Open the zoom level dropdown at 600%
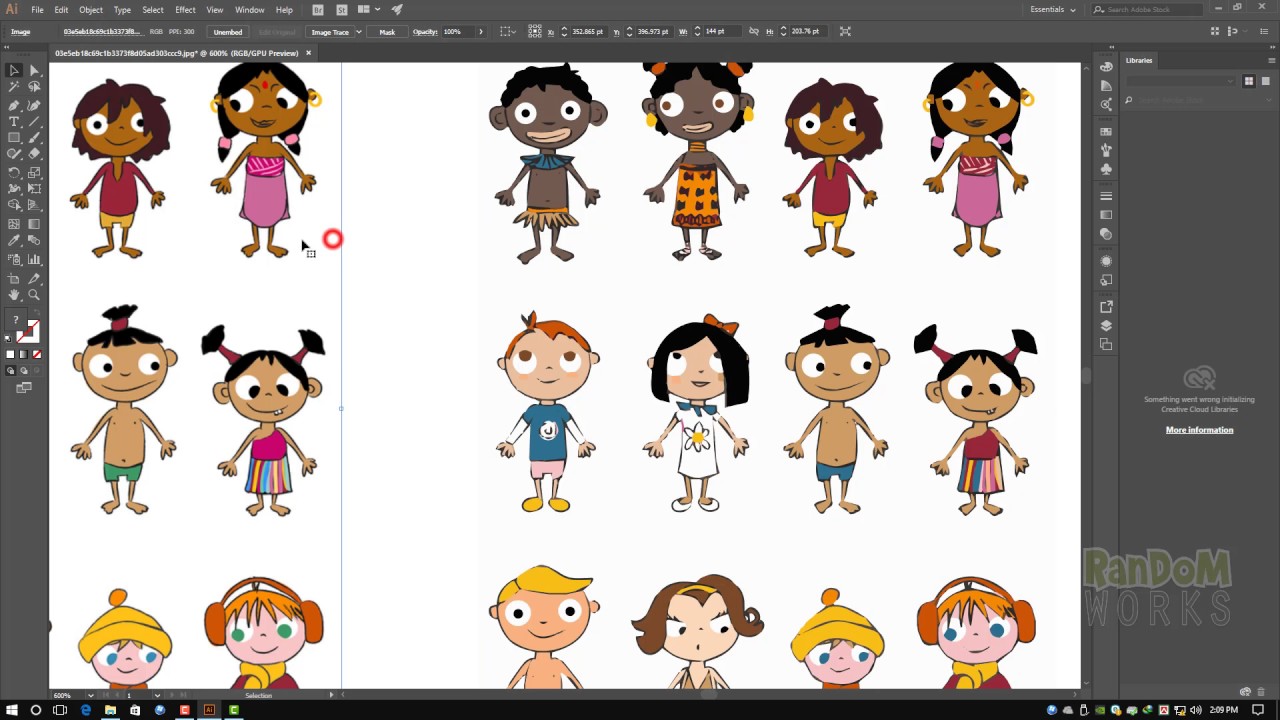 pos(90,695)
